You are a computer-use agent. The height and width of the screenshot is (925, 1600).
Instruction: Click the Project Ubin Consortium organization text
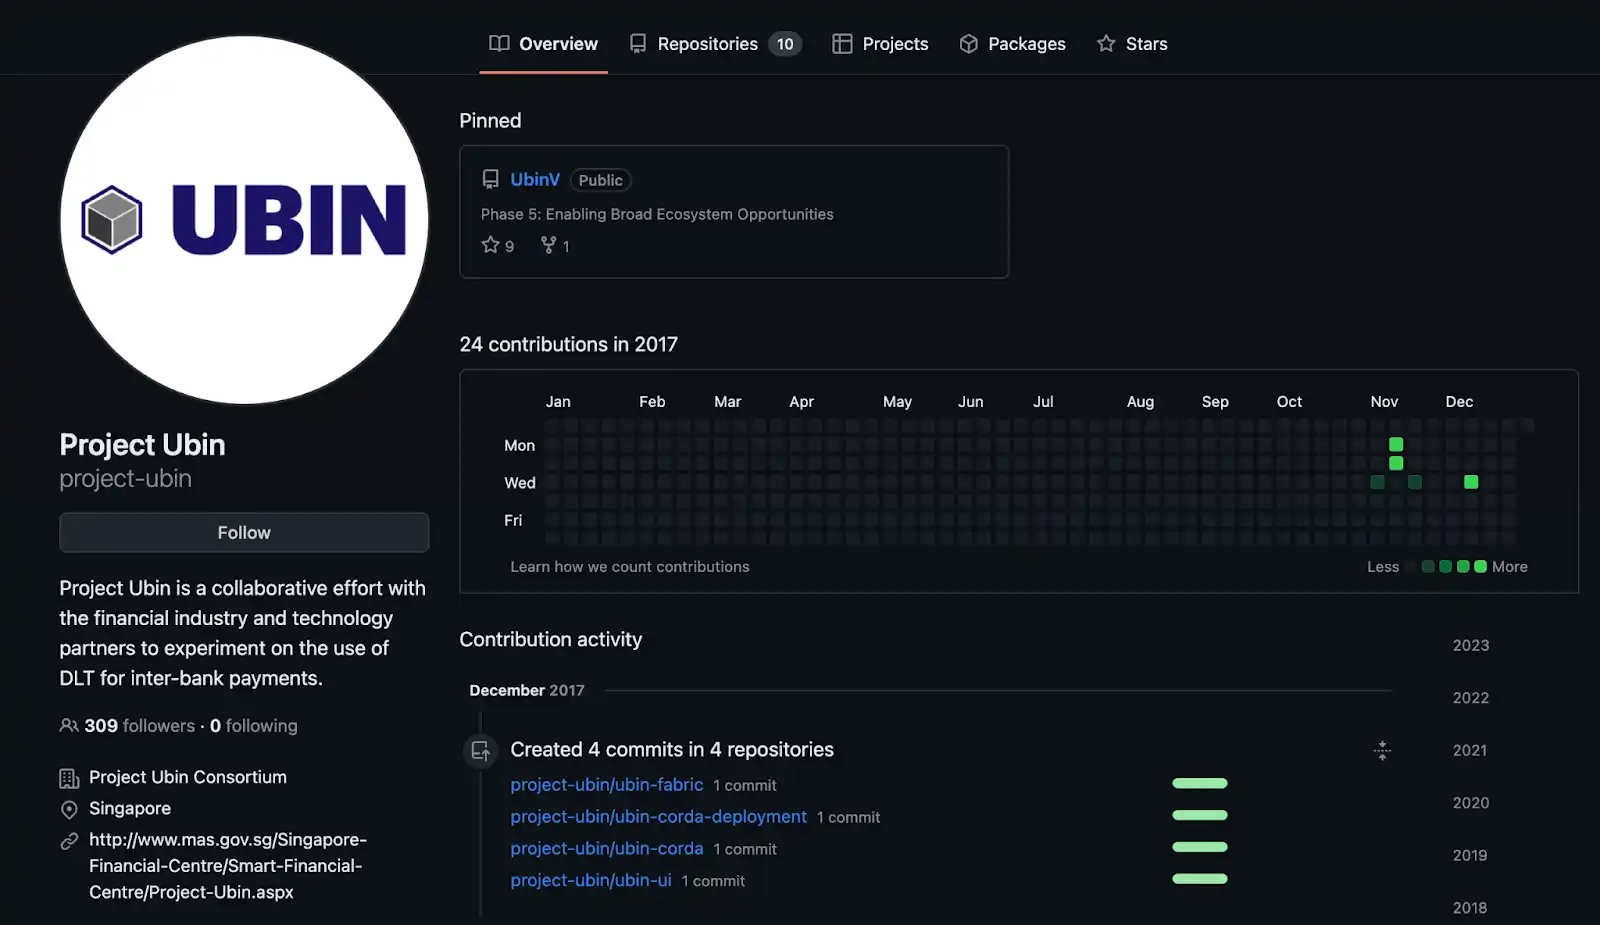[188, 778]
